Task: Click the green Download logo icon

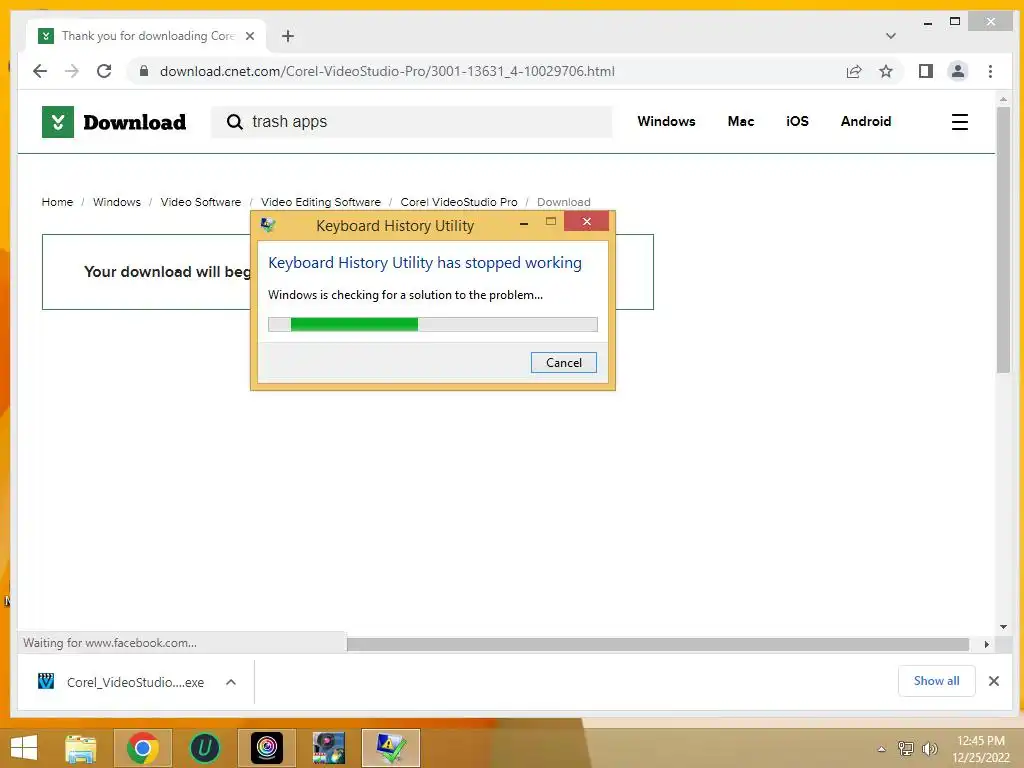Action: [x=57, y=121]
